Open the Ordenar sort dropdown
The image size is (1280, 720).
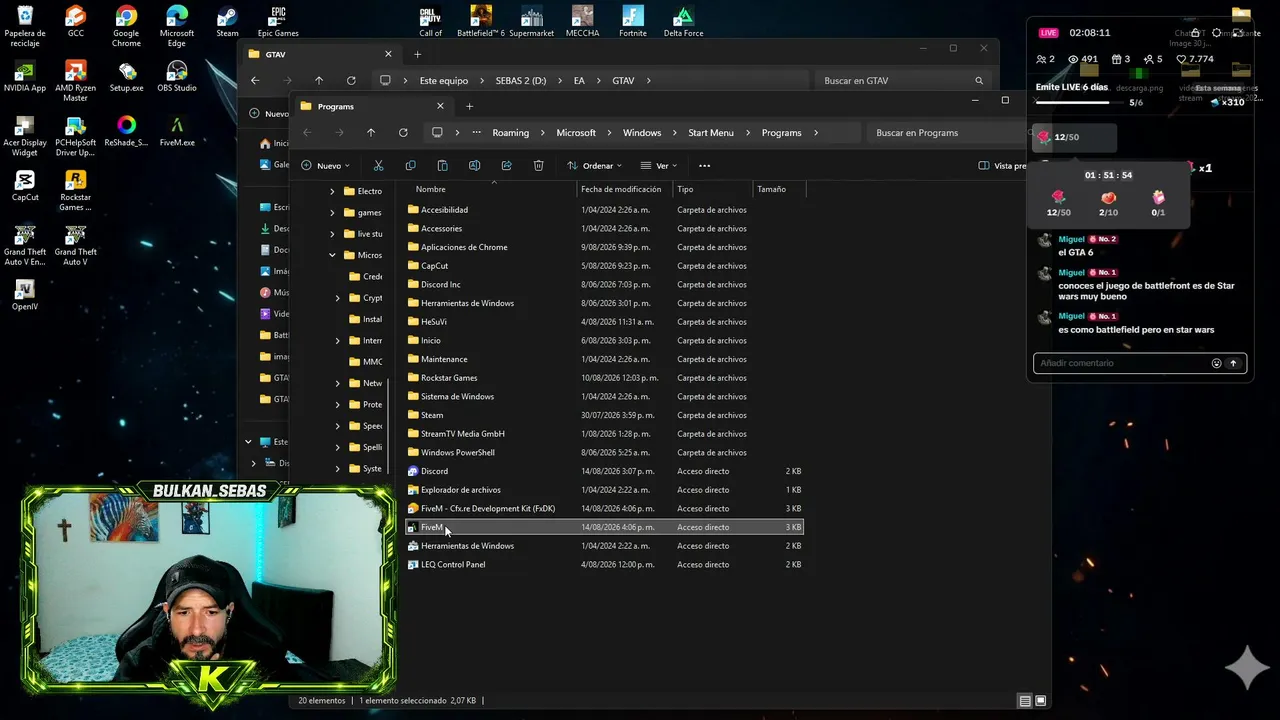pyautogui.click(x=594, y=166)
